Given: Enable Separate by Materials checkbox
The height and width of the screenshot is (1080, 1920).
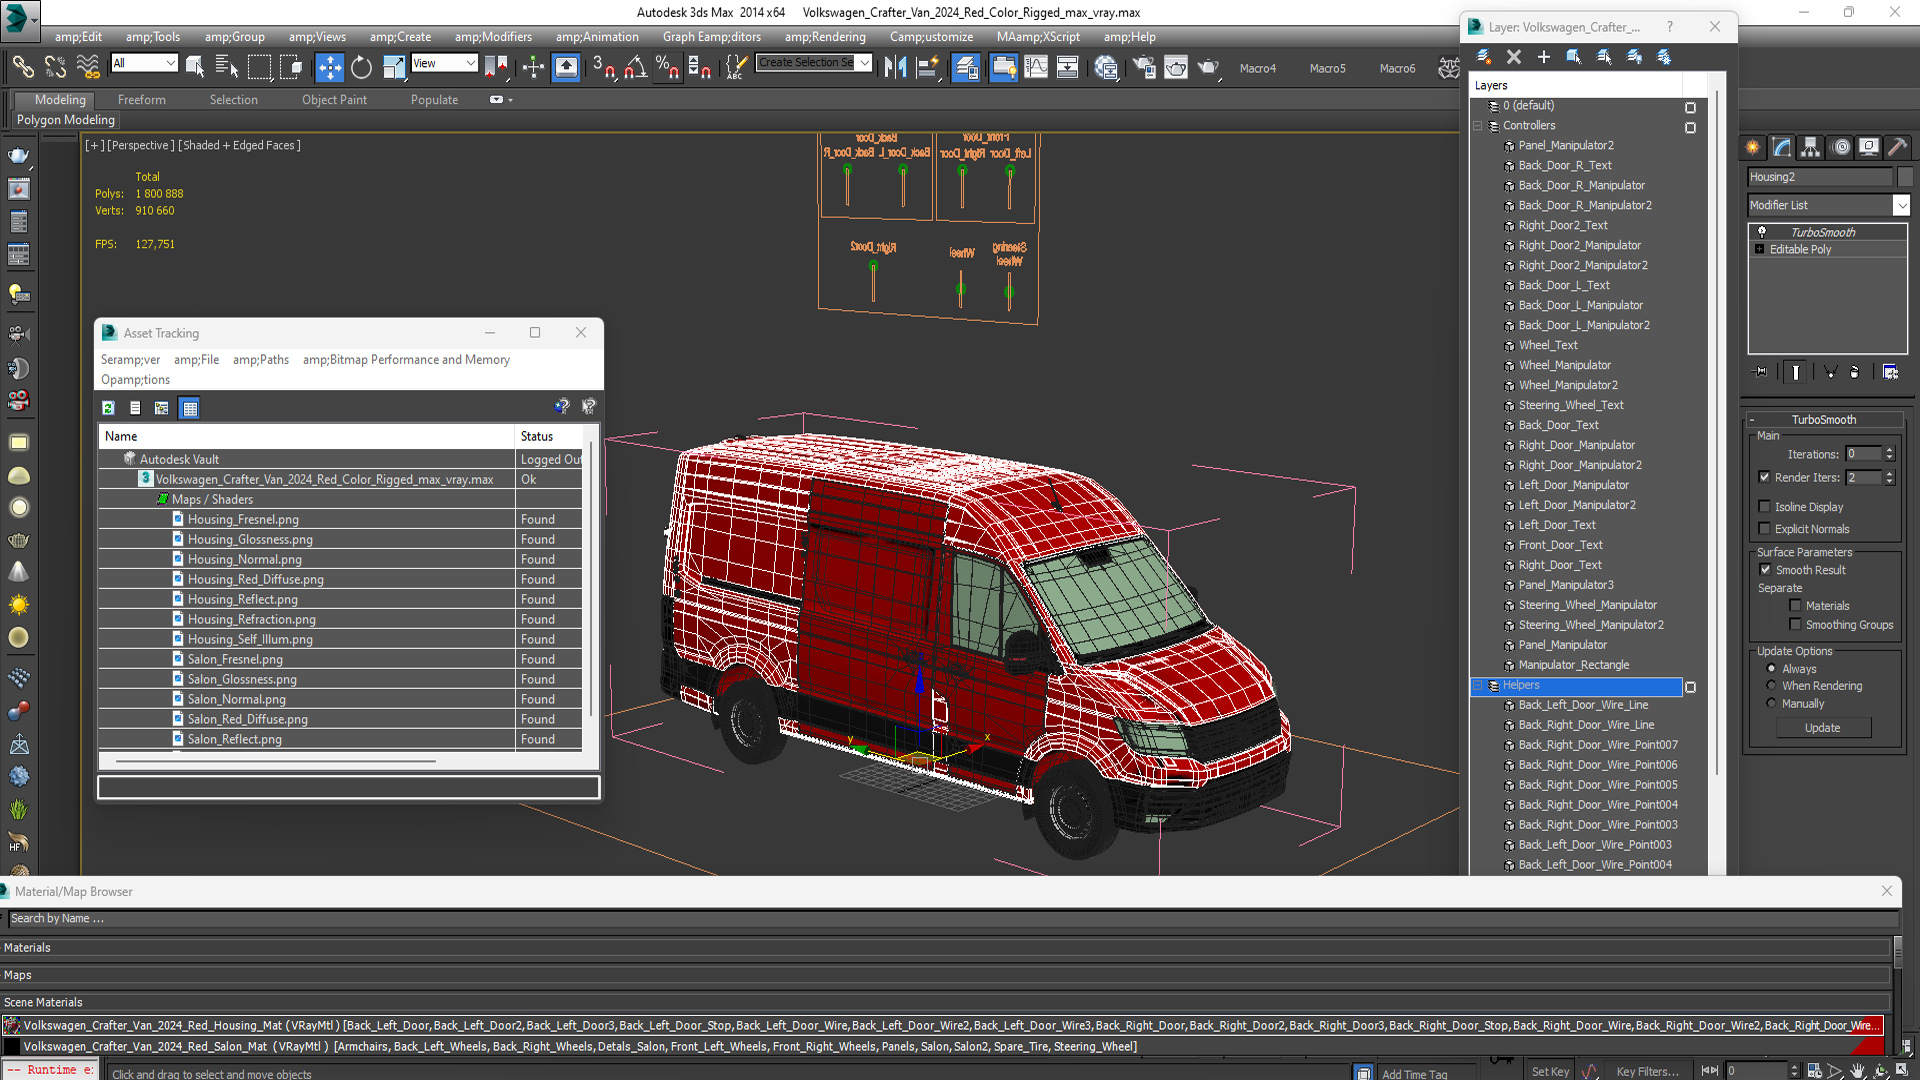Looking at the screenshot, I should (x=1795, y=606).
